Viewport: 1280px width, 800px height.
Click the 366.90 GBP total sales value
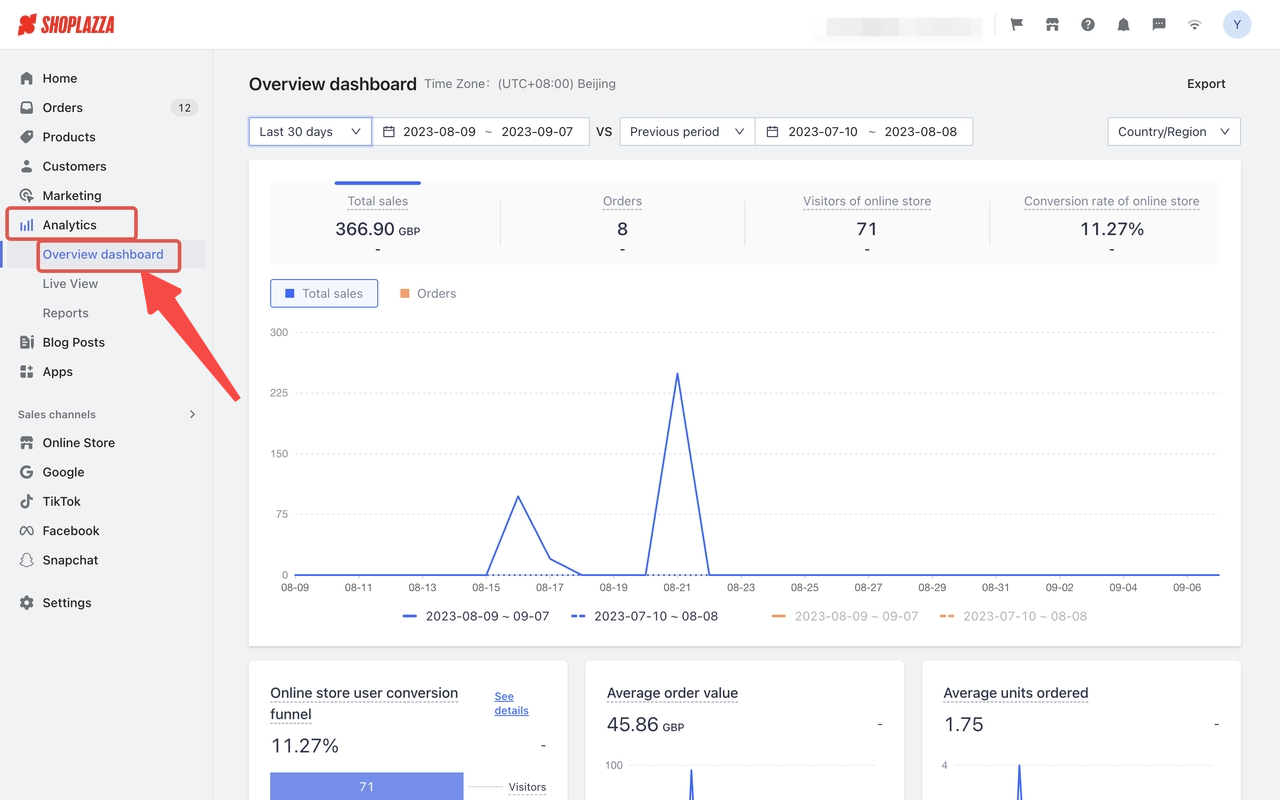[377, 229]
